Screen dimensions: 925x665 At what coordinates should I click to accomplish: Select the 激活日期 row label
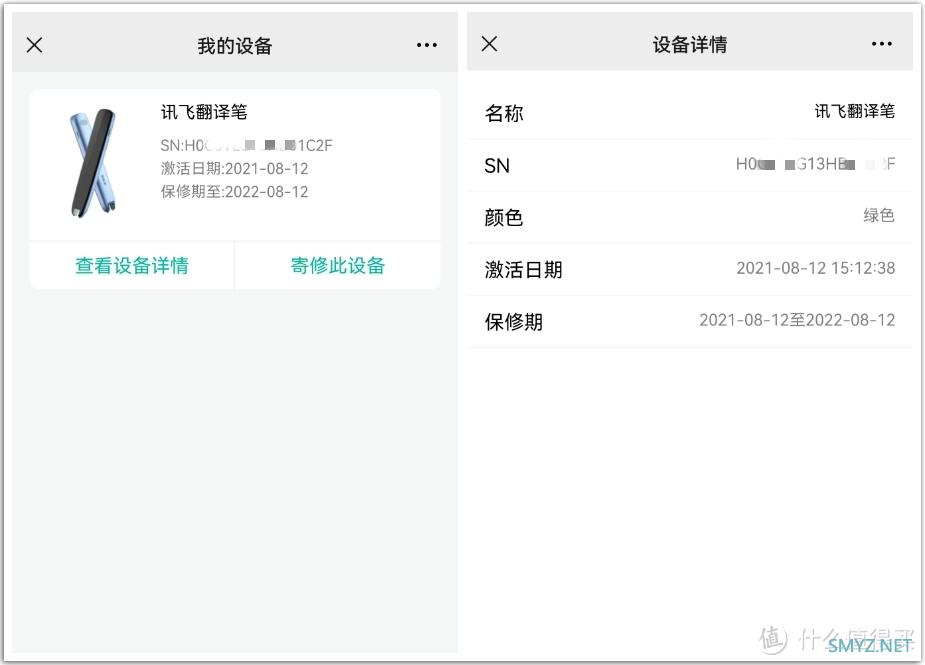click(x=523, y=270)
